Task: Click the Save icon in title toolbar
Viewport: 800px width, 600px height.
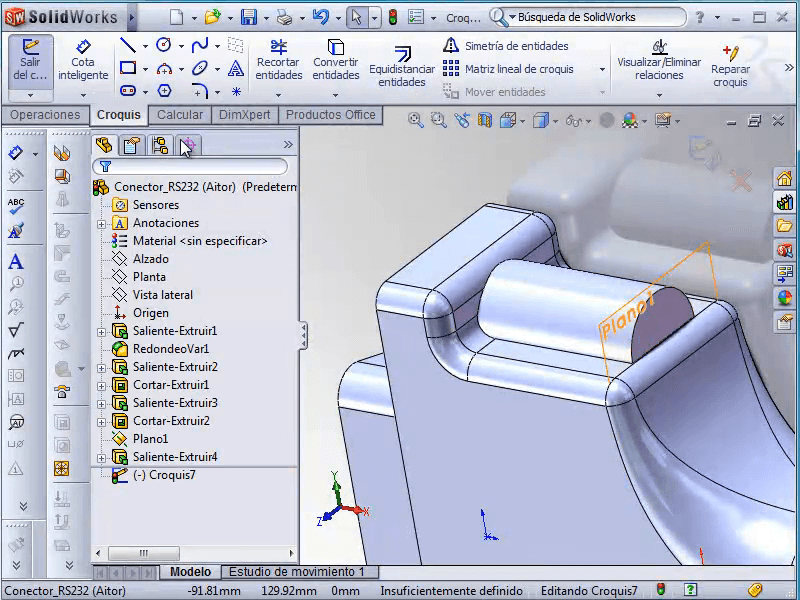Action: 248,17
